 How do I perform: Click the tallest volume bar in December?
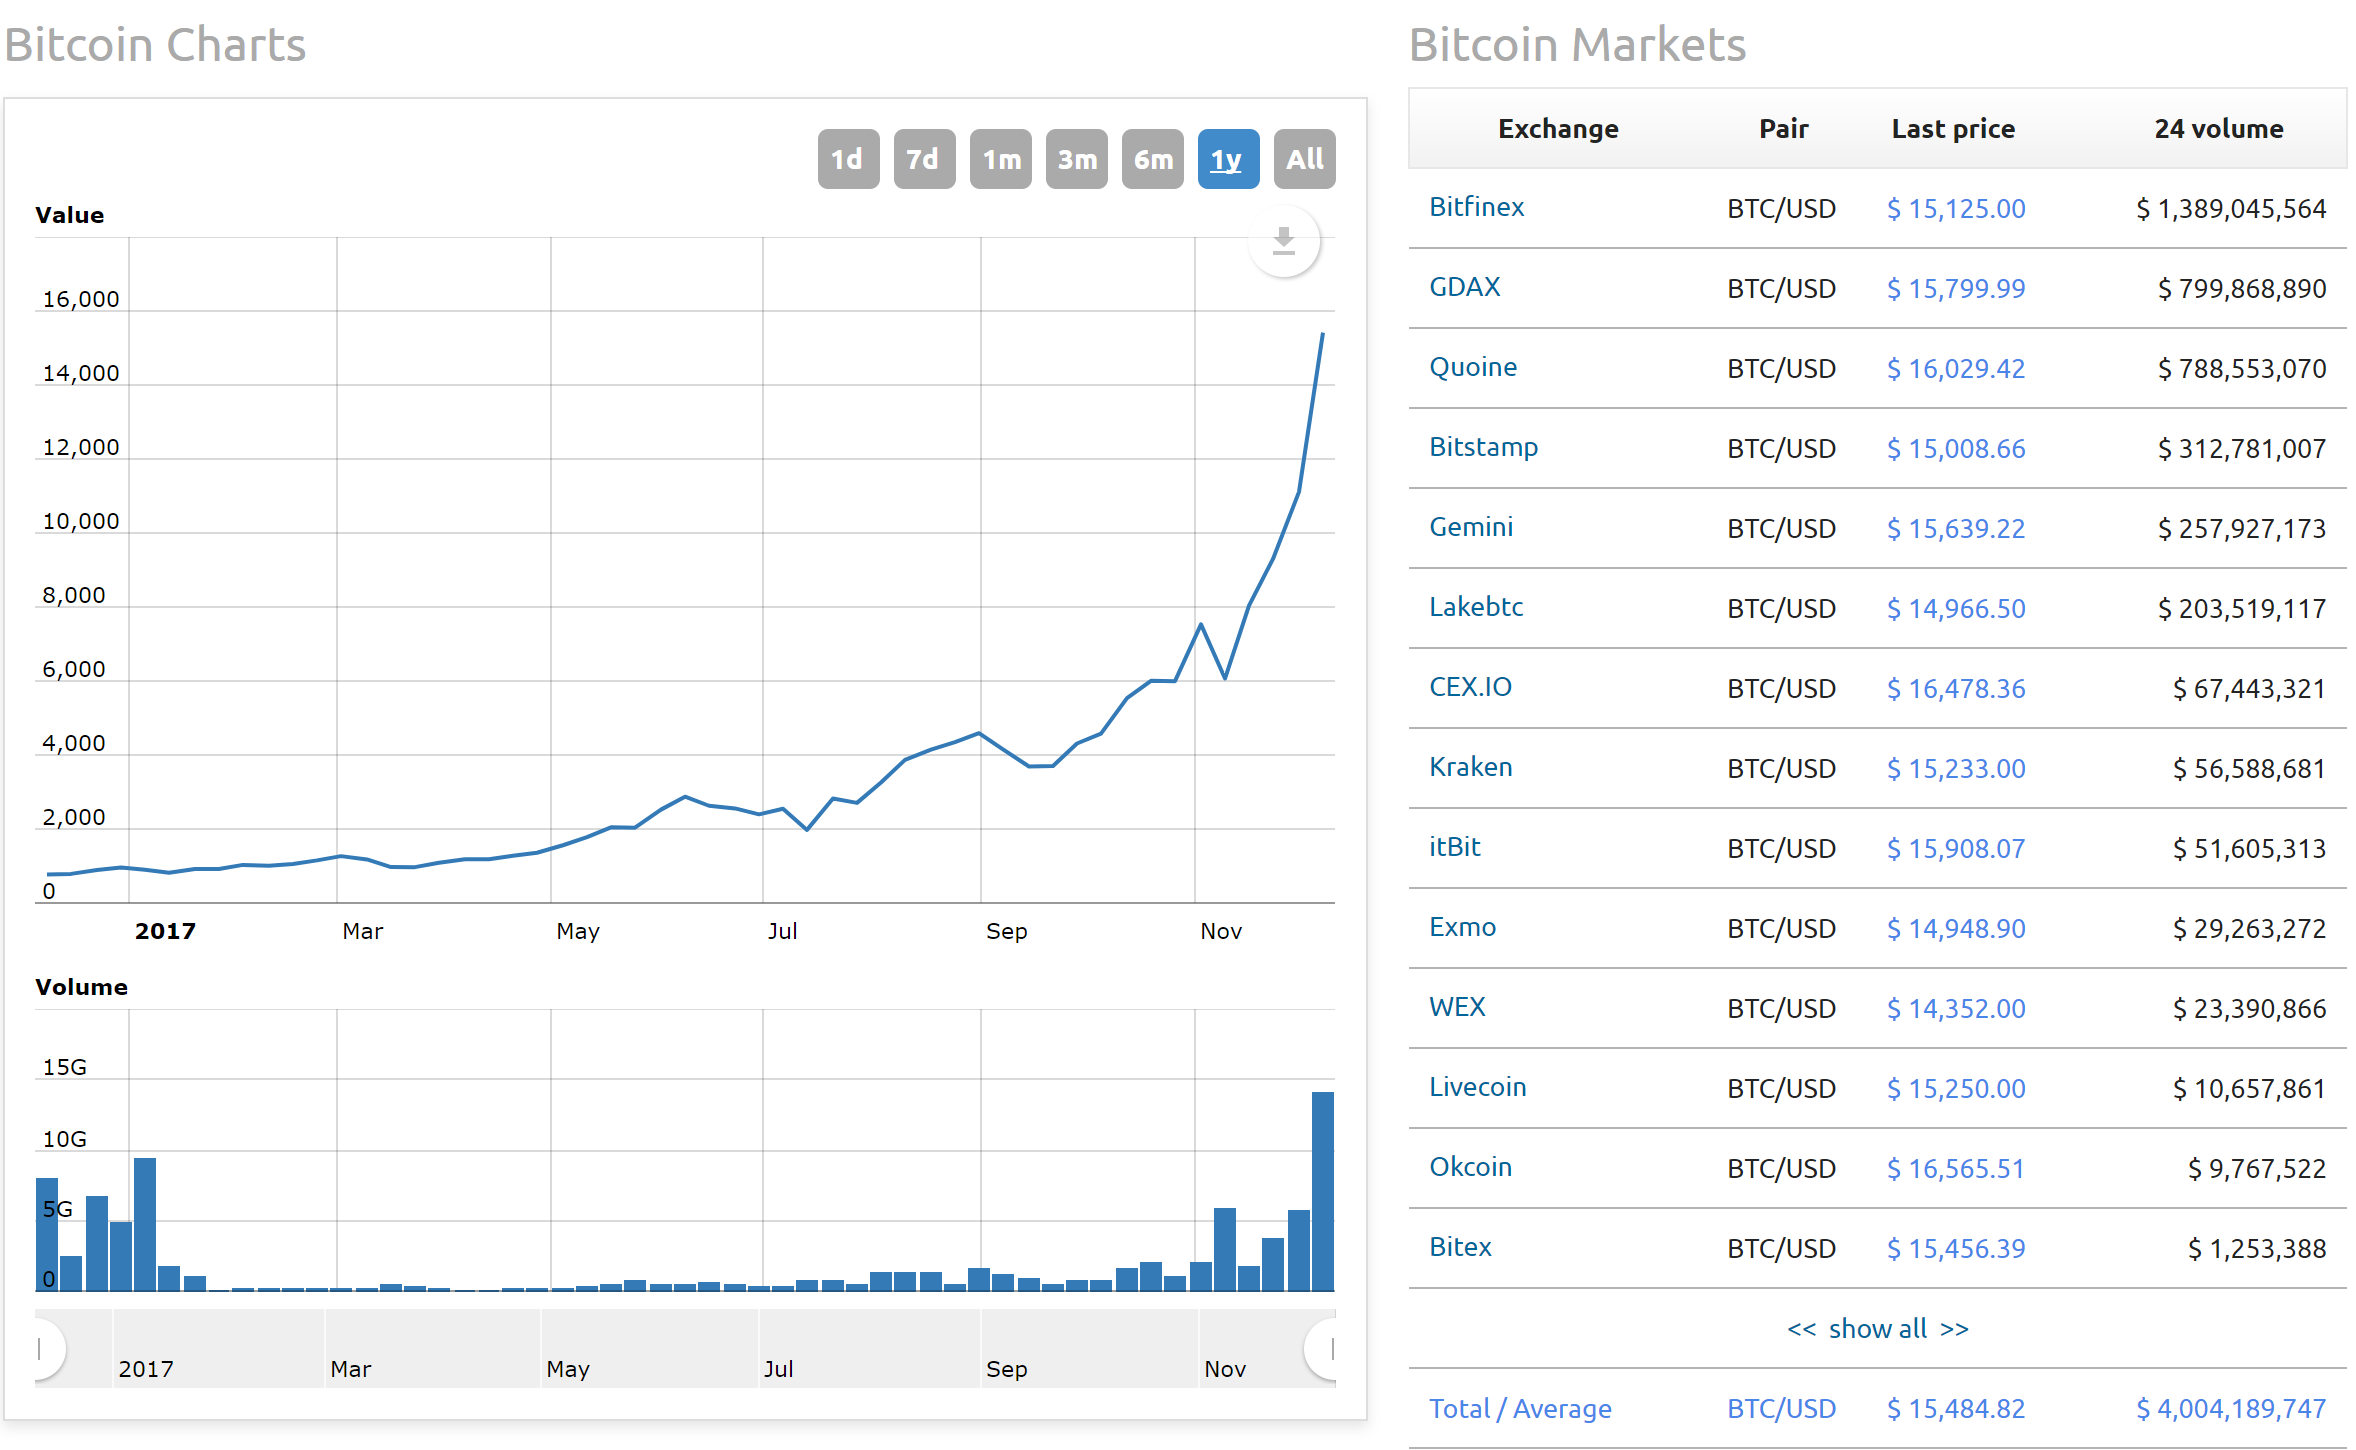coord(1322,1191)
